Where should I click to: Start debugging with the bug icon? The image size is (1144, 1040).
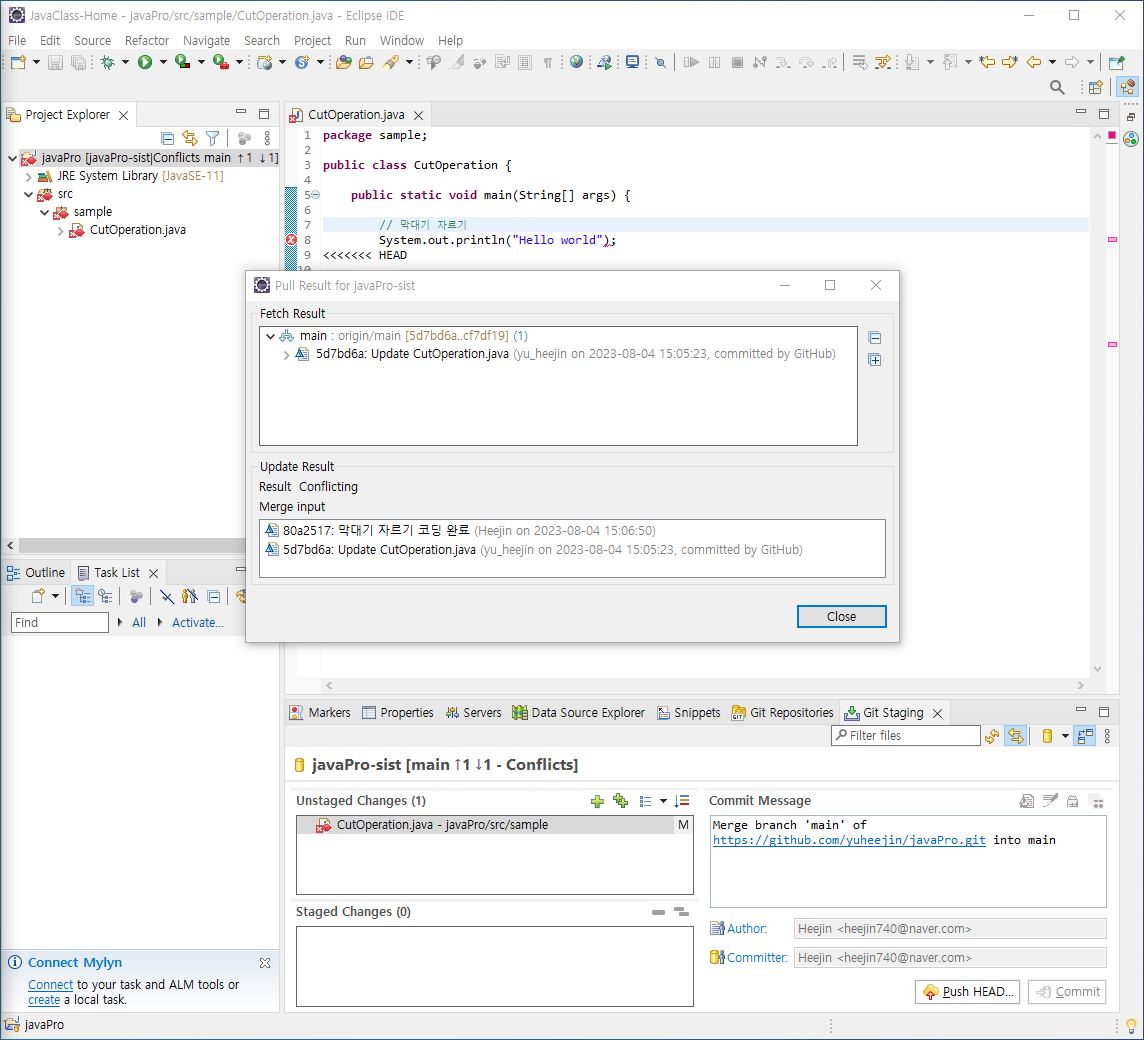coord(108,63)
